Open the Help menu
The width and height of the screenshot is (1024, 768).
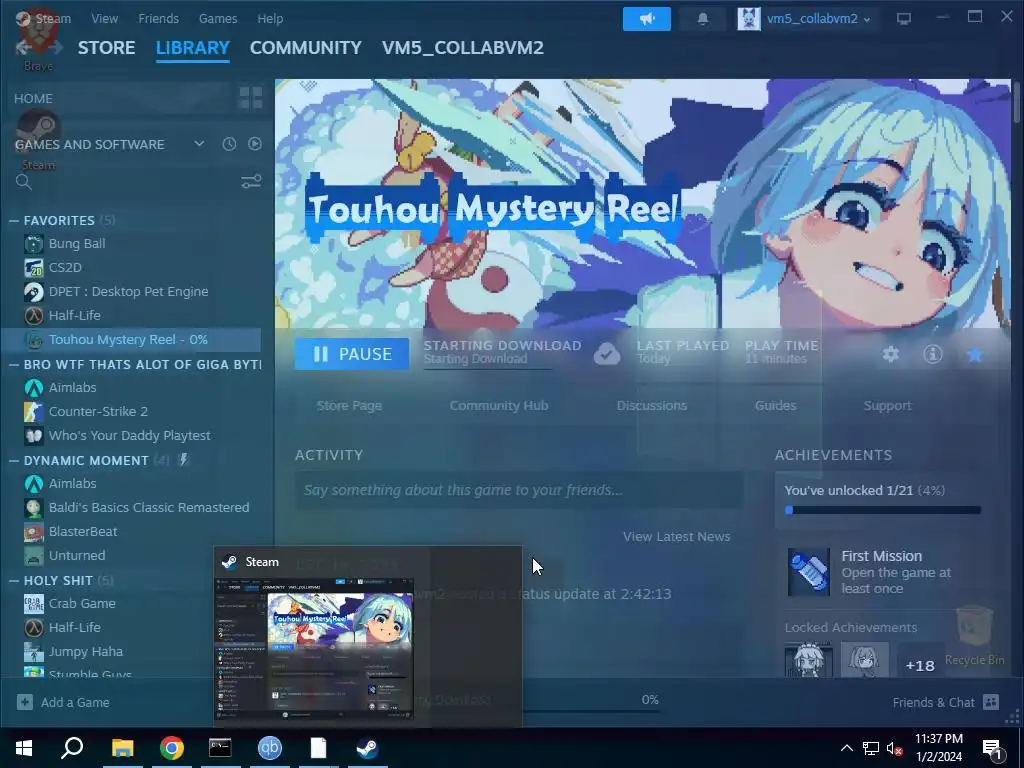[270, 19]
